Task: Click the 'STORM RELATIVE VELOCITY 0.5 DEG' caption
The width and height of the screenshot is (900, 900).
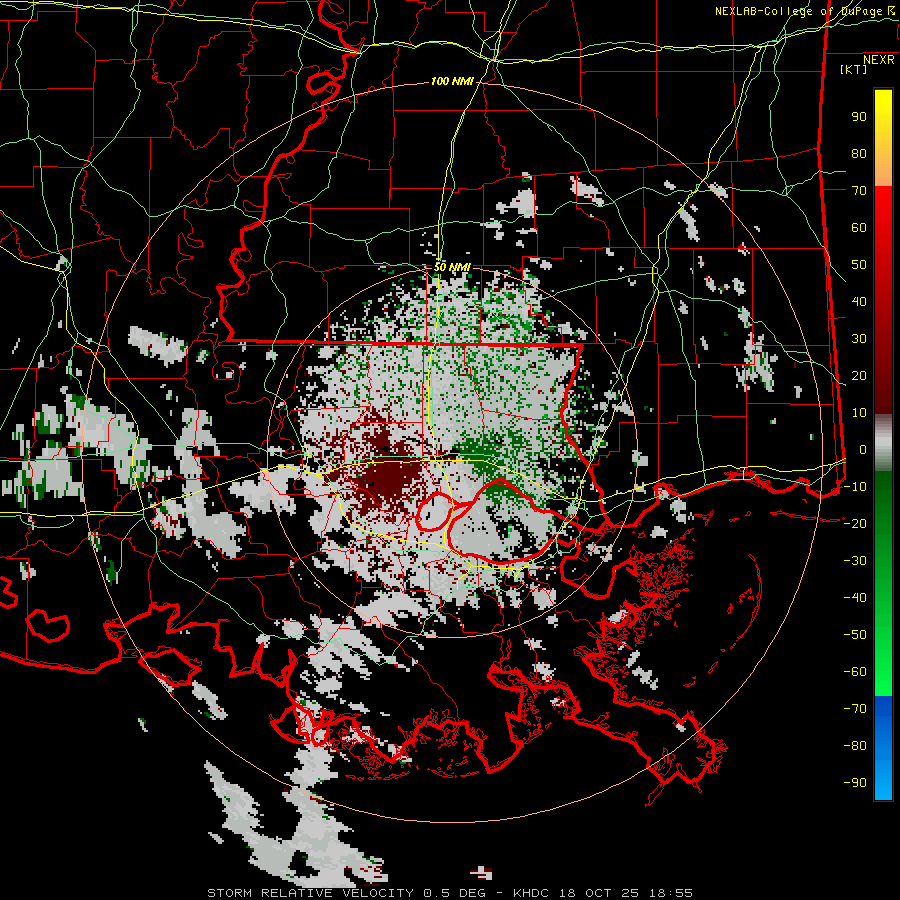Action: point(346,893)
